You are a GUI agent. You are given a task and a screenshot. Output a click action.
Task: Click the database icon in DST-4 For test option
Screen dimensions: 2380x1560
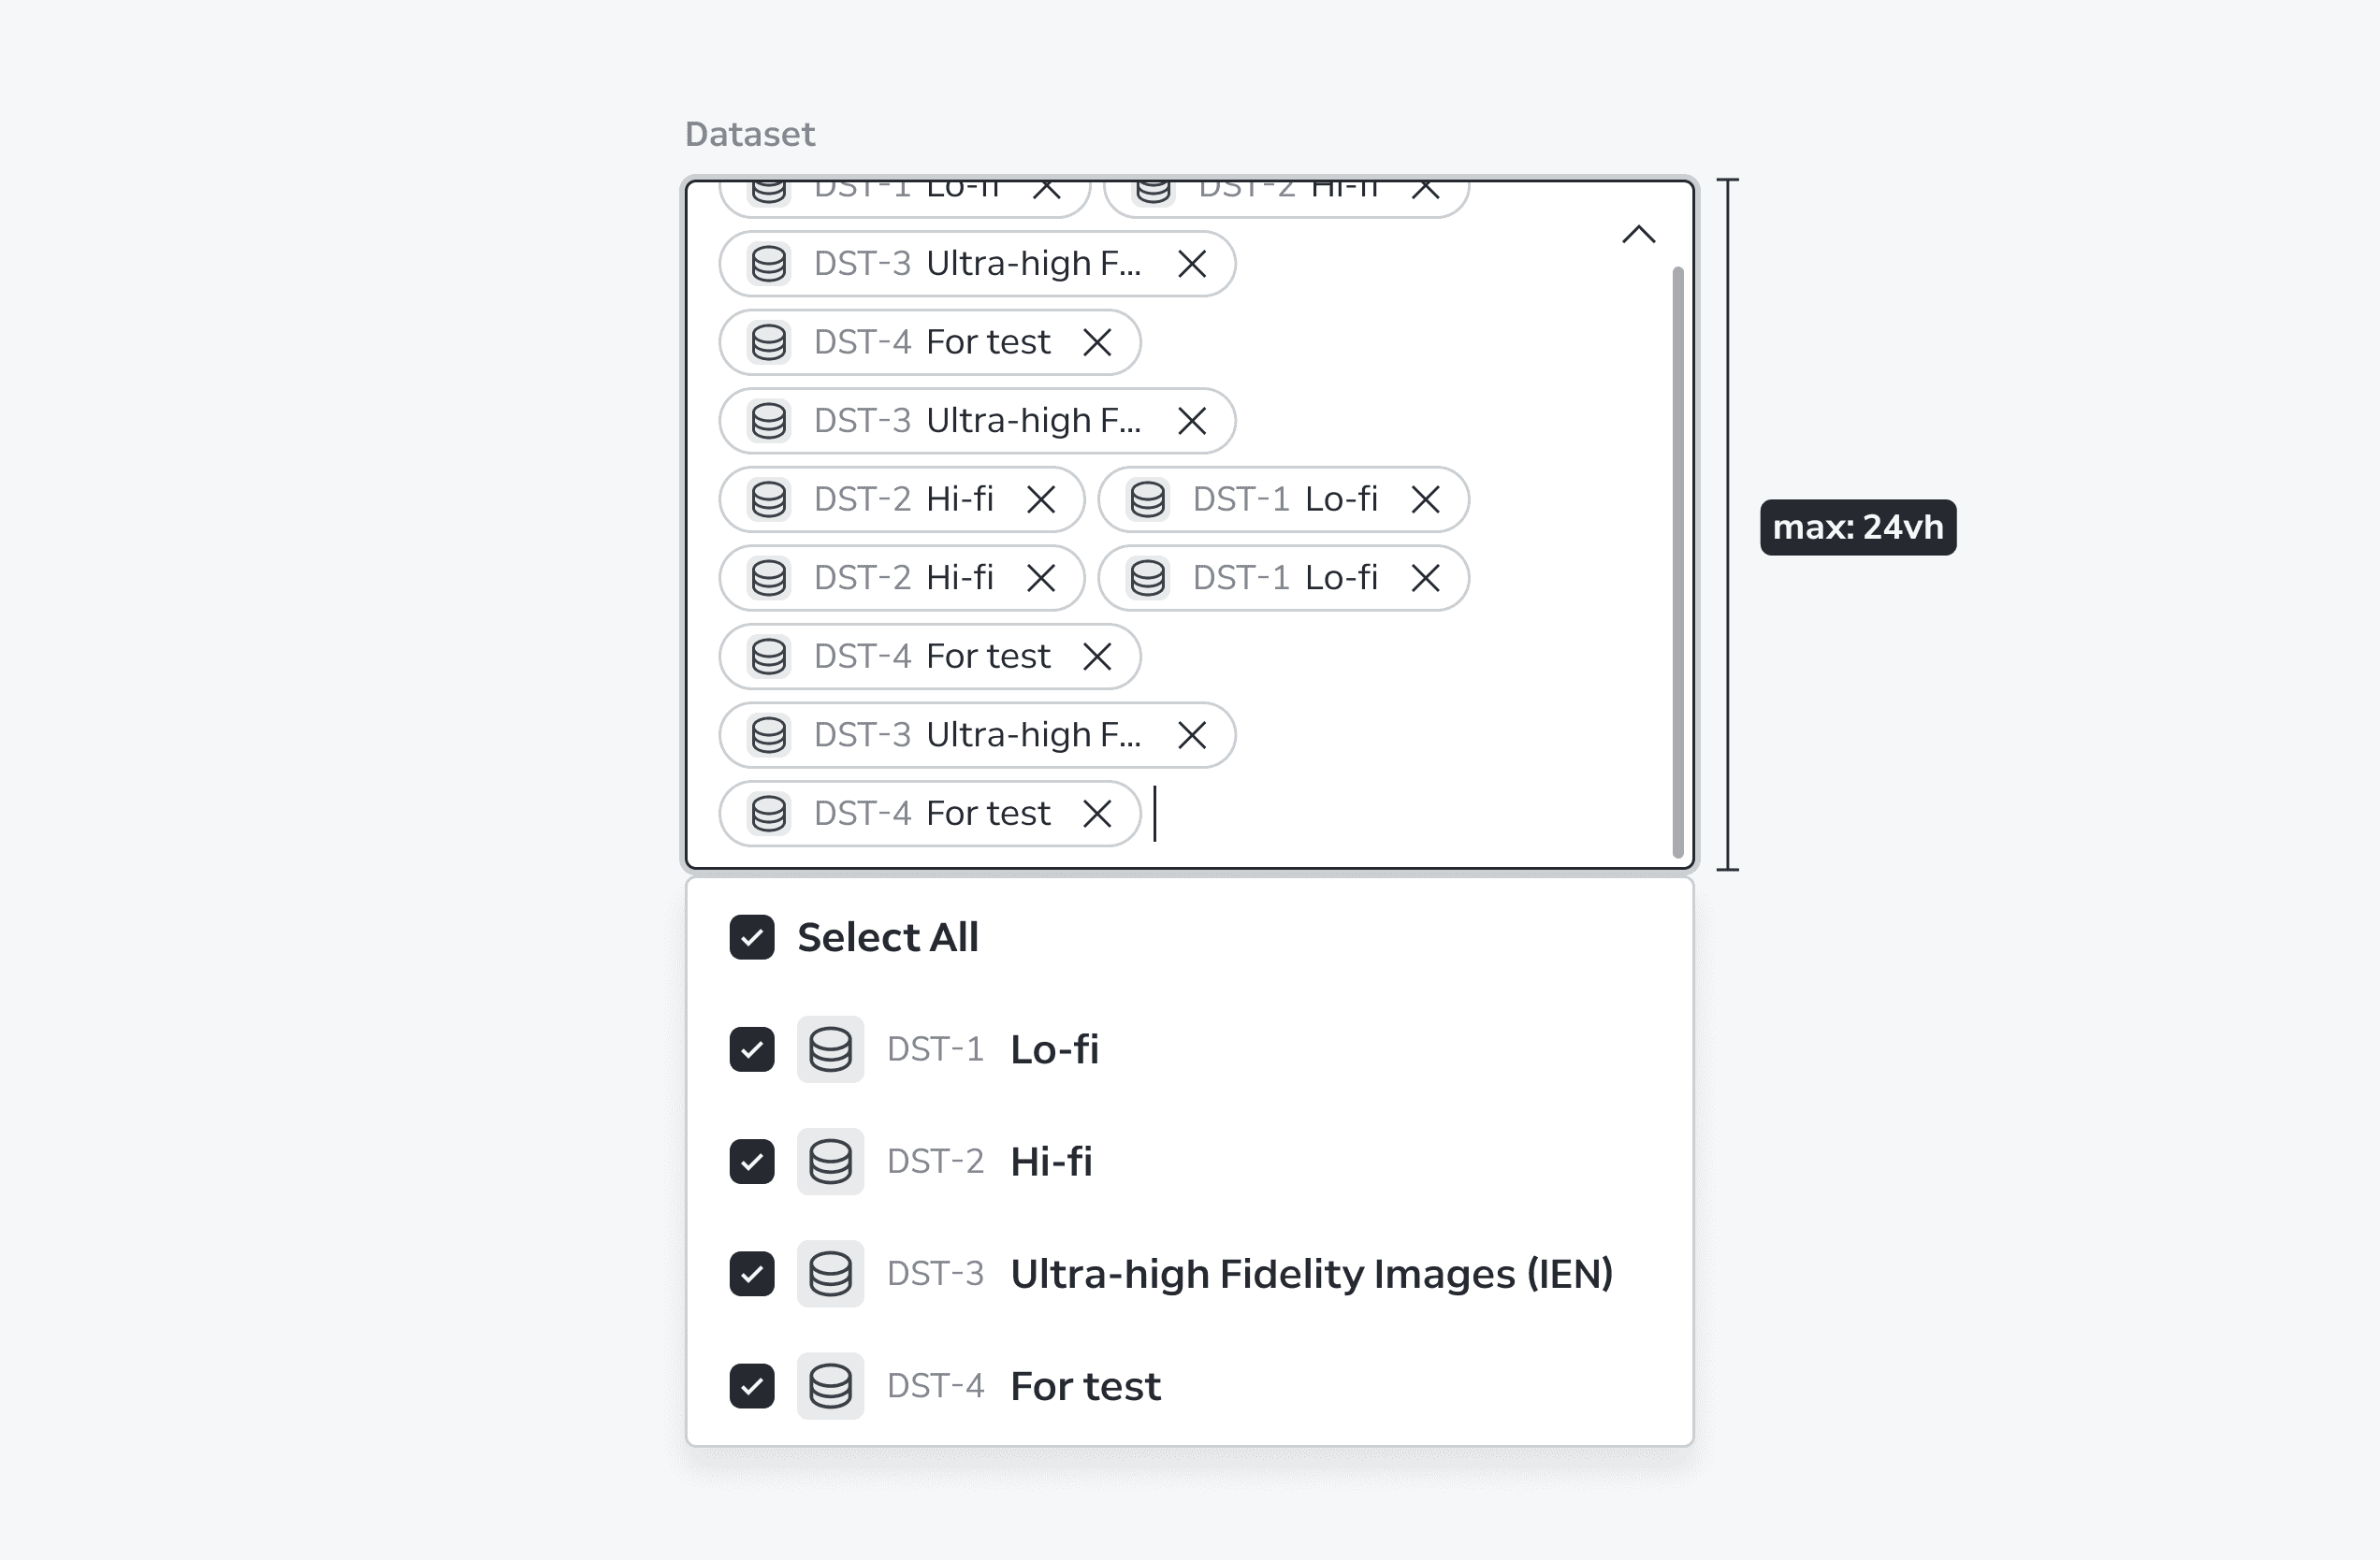tap(830, 1386)
